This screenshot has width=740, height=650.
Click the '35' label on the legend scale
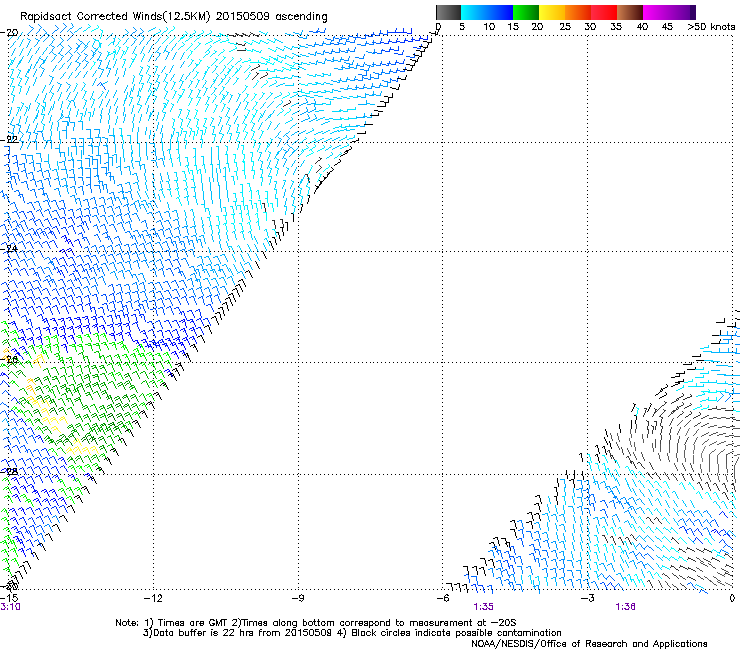[x=616, y=27]
